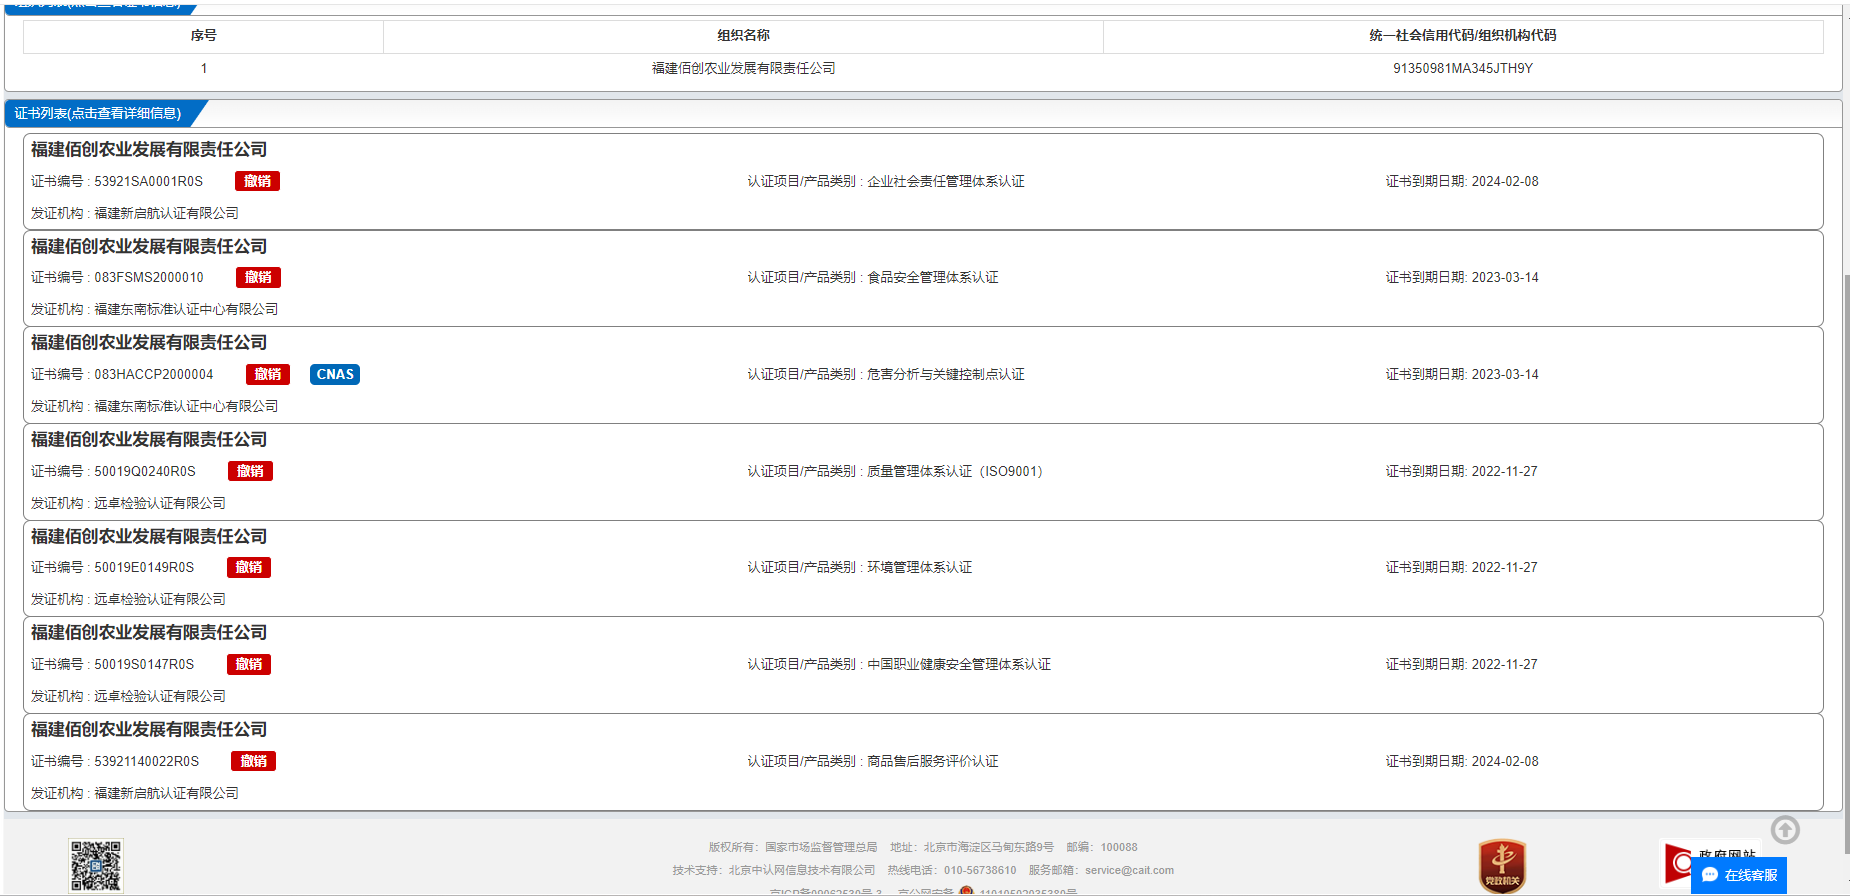This screenshot has height=896, width=1850.
Task: Click certificate number 083HACCP2000004
Action: [154, 374]
